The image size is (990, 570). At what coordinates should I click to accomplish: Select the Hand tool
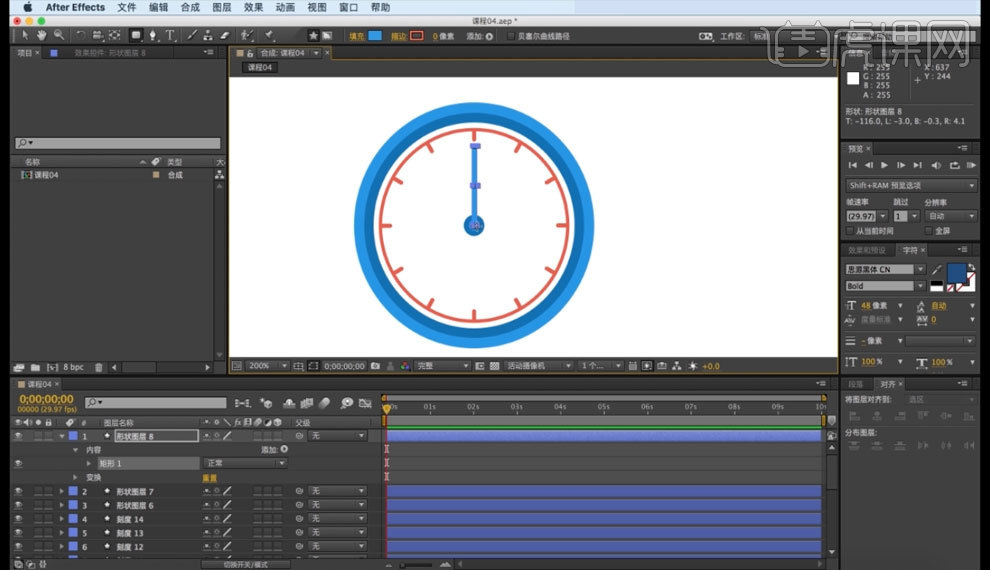(42, 35)
